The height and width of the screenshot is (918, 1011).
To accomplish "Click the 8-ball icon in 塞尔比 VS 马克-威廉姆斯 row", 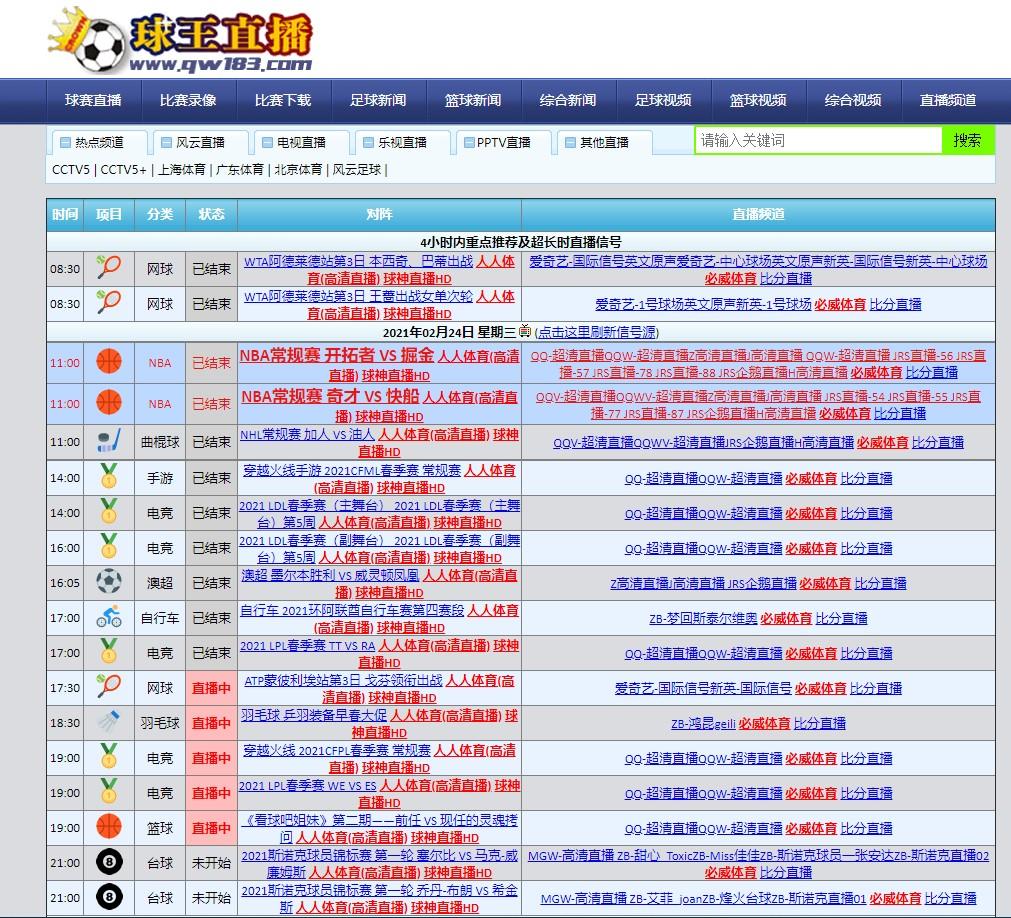I will coord(109,862).
